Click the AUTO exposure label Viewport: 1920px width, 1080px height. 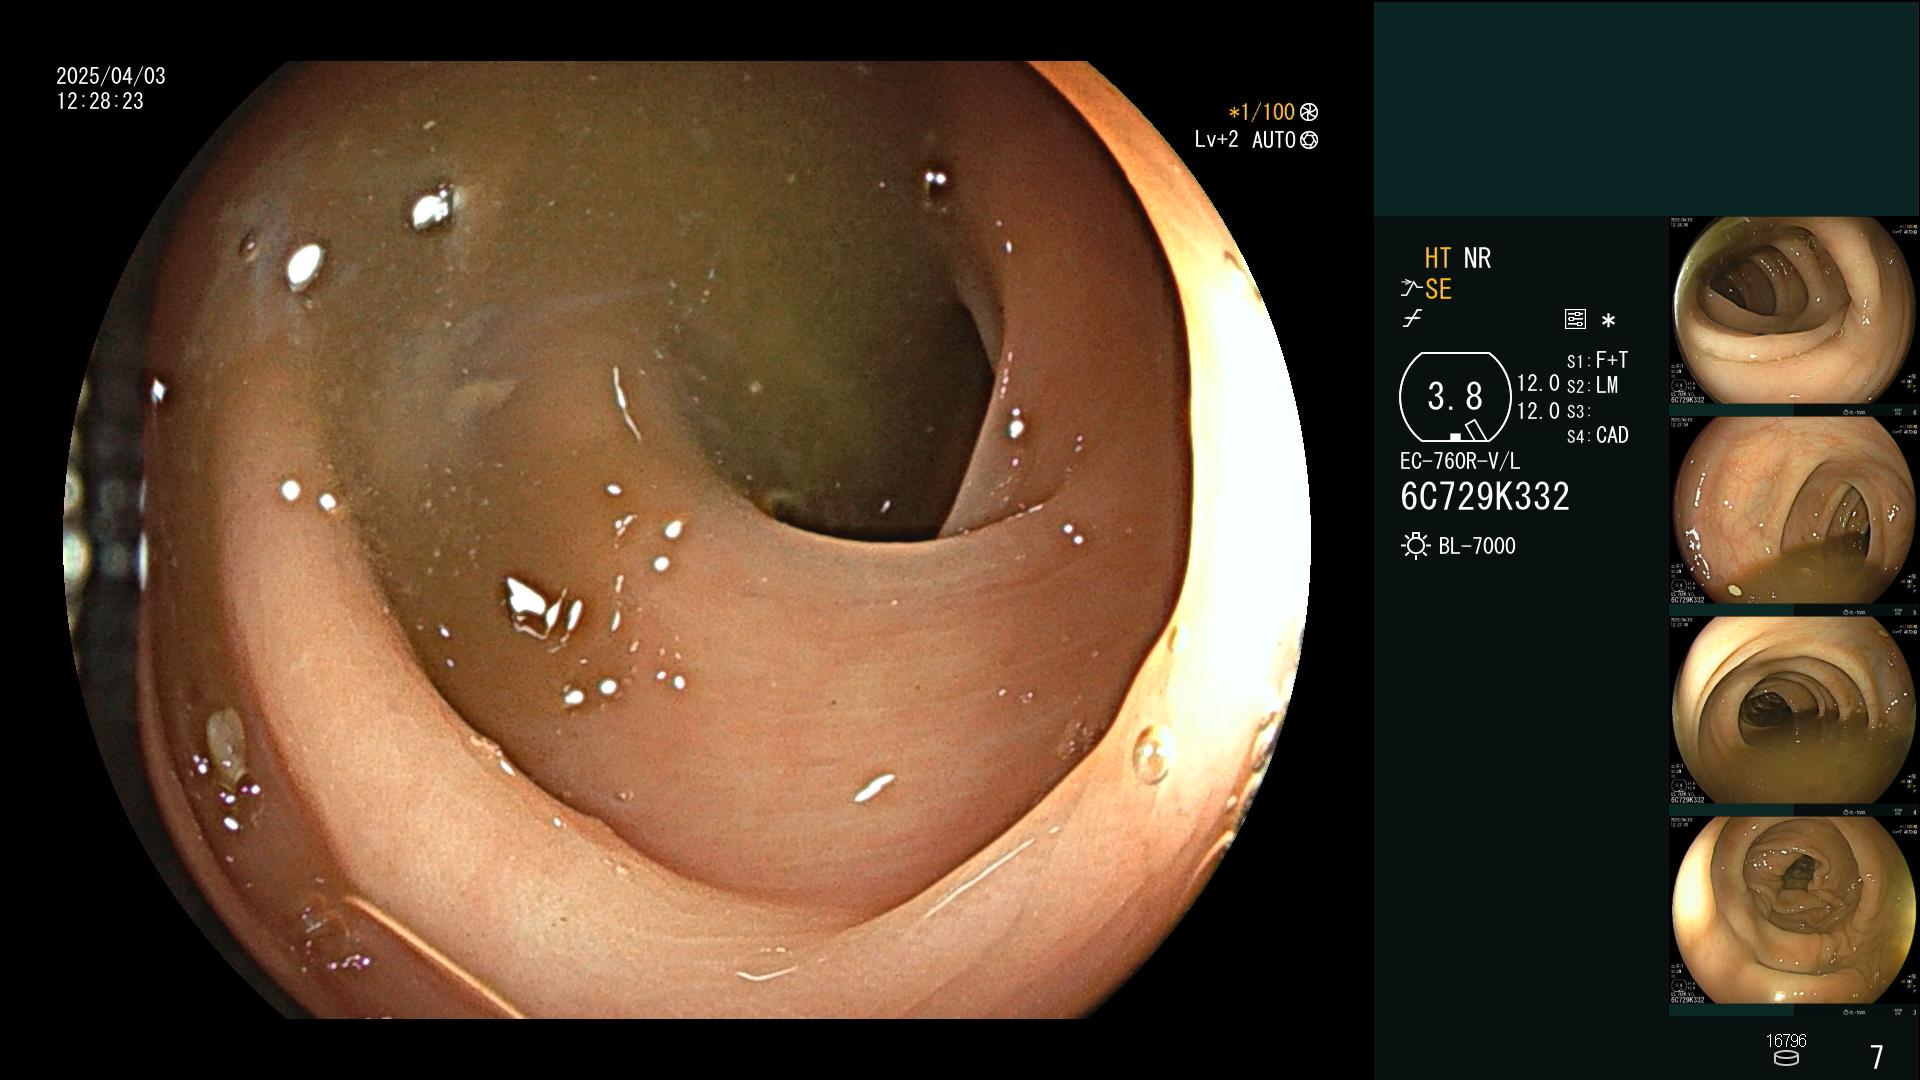pos(1274,140)
